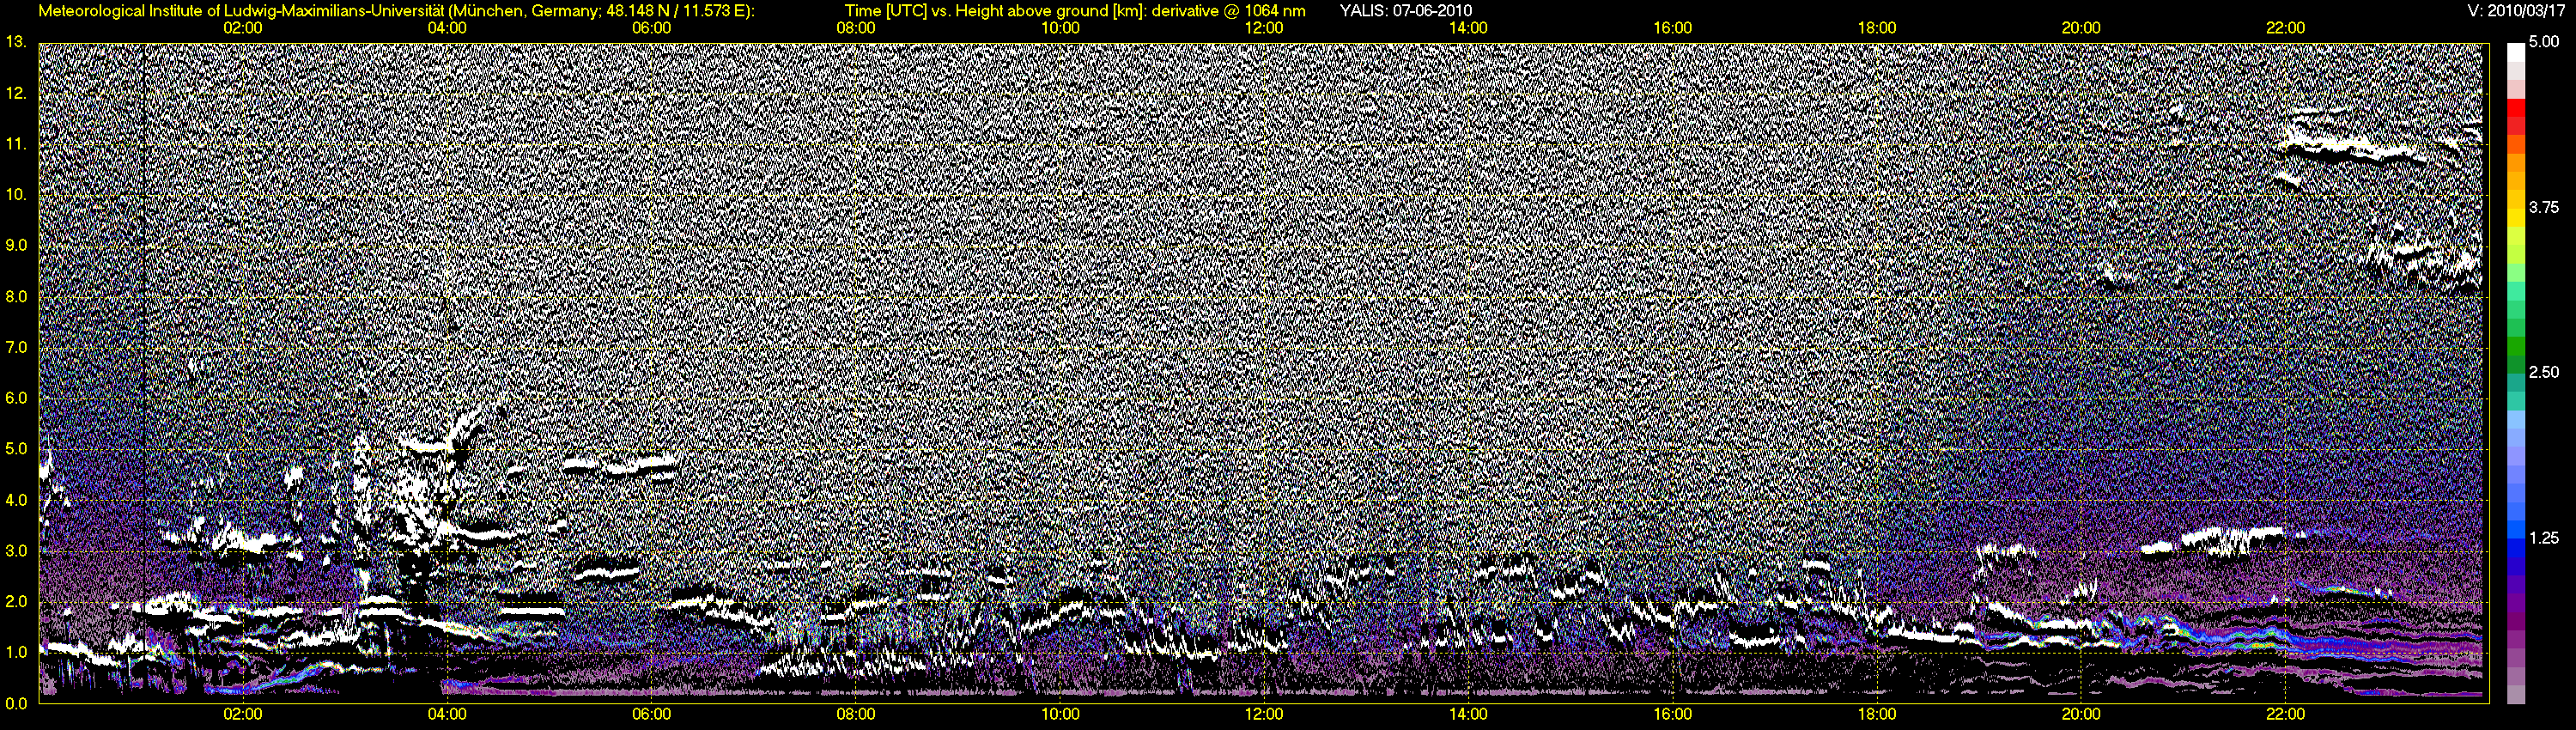This screenshot has height=730, width=2576.
Task: Click the 13. height axis label
Action: [16, 42]
